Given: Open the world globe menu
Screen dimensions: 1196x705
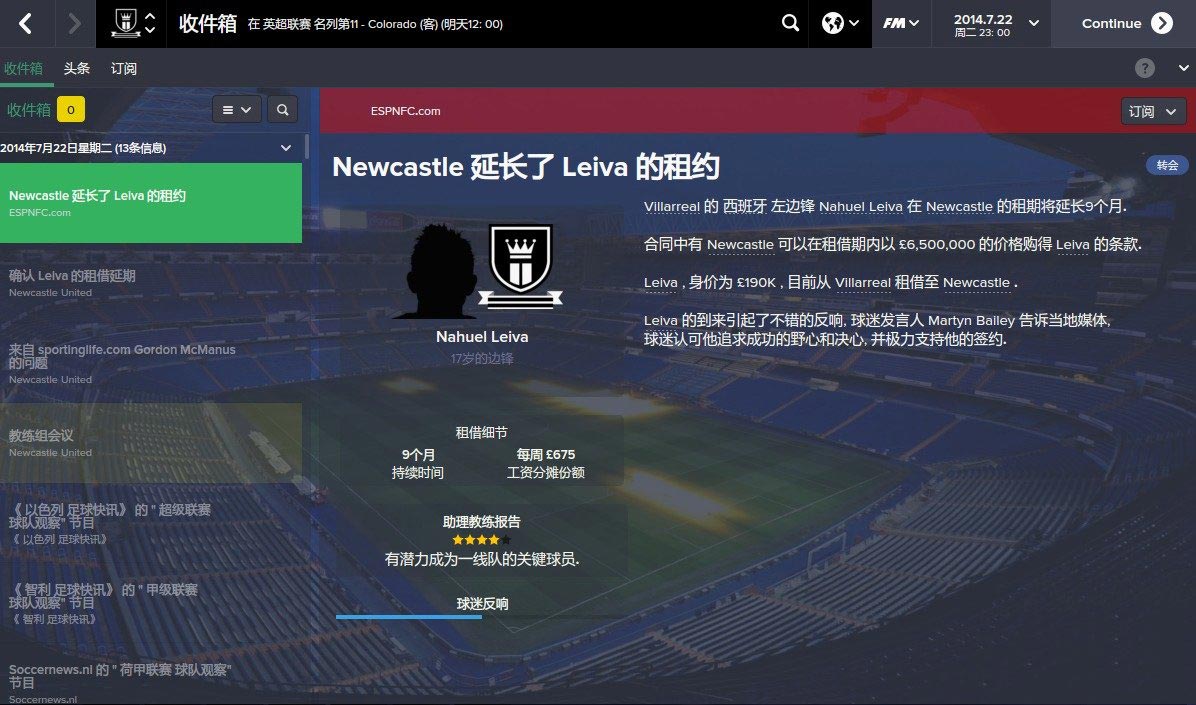Looking at the screenshot, I should pos(840,23).
